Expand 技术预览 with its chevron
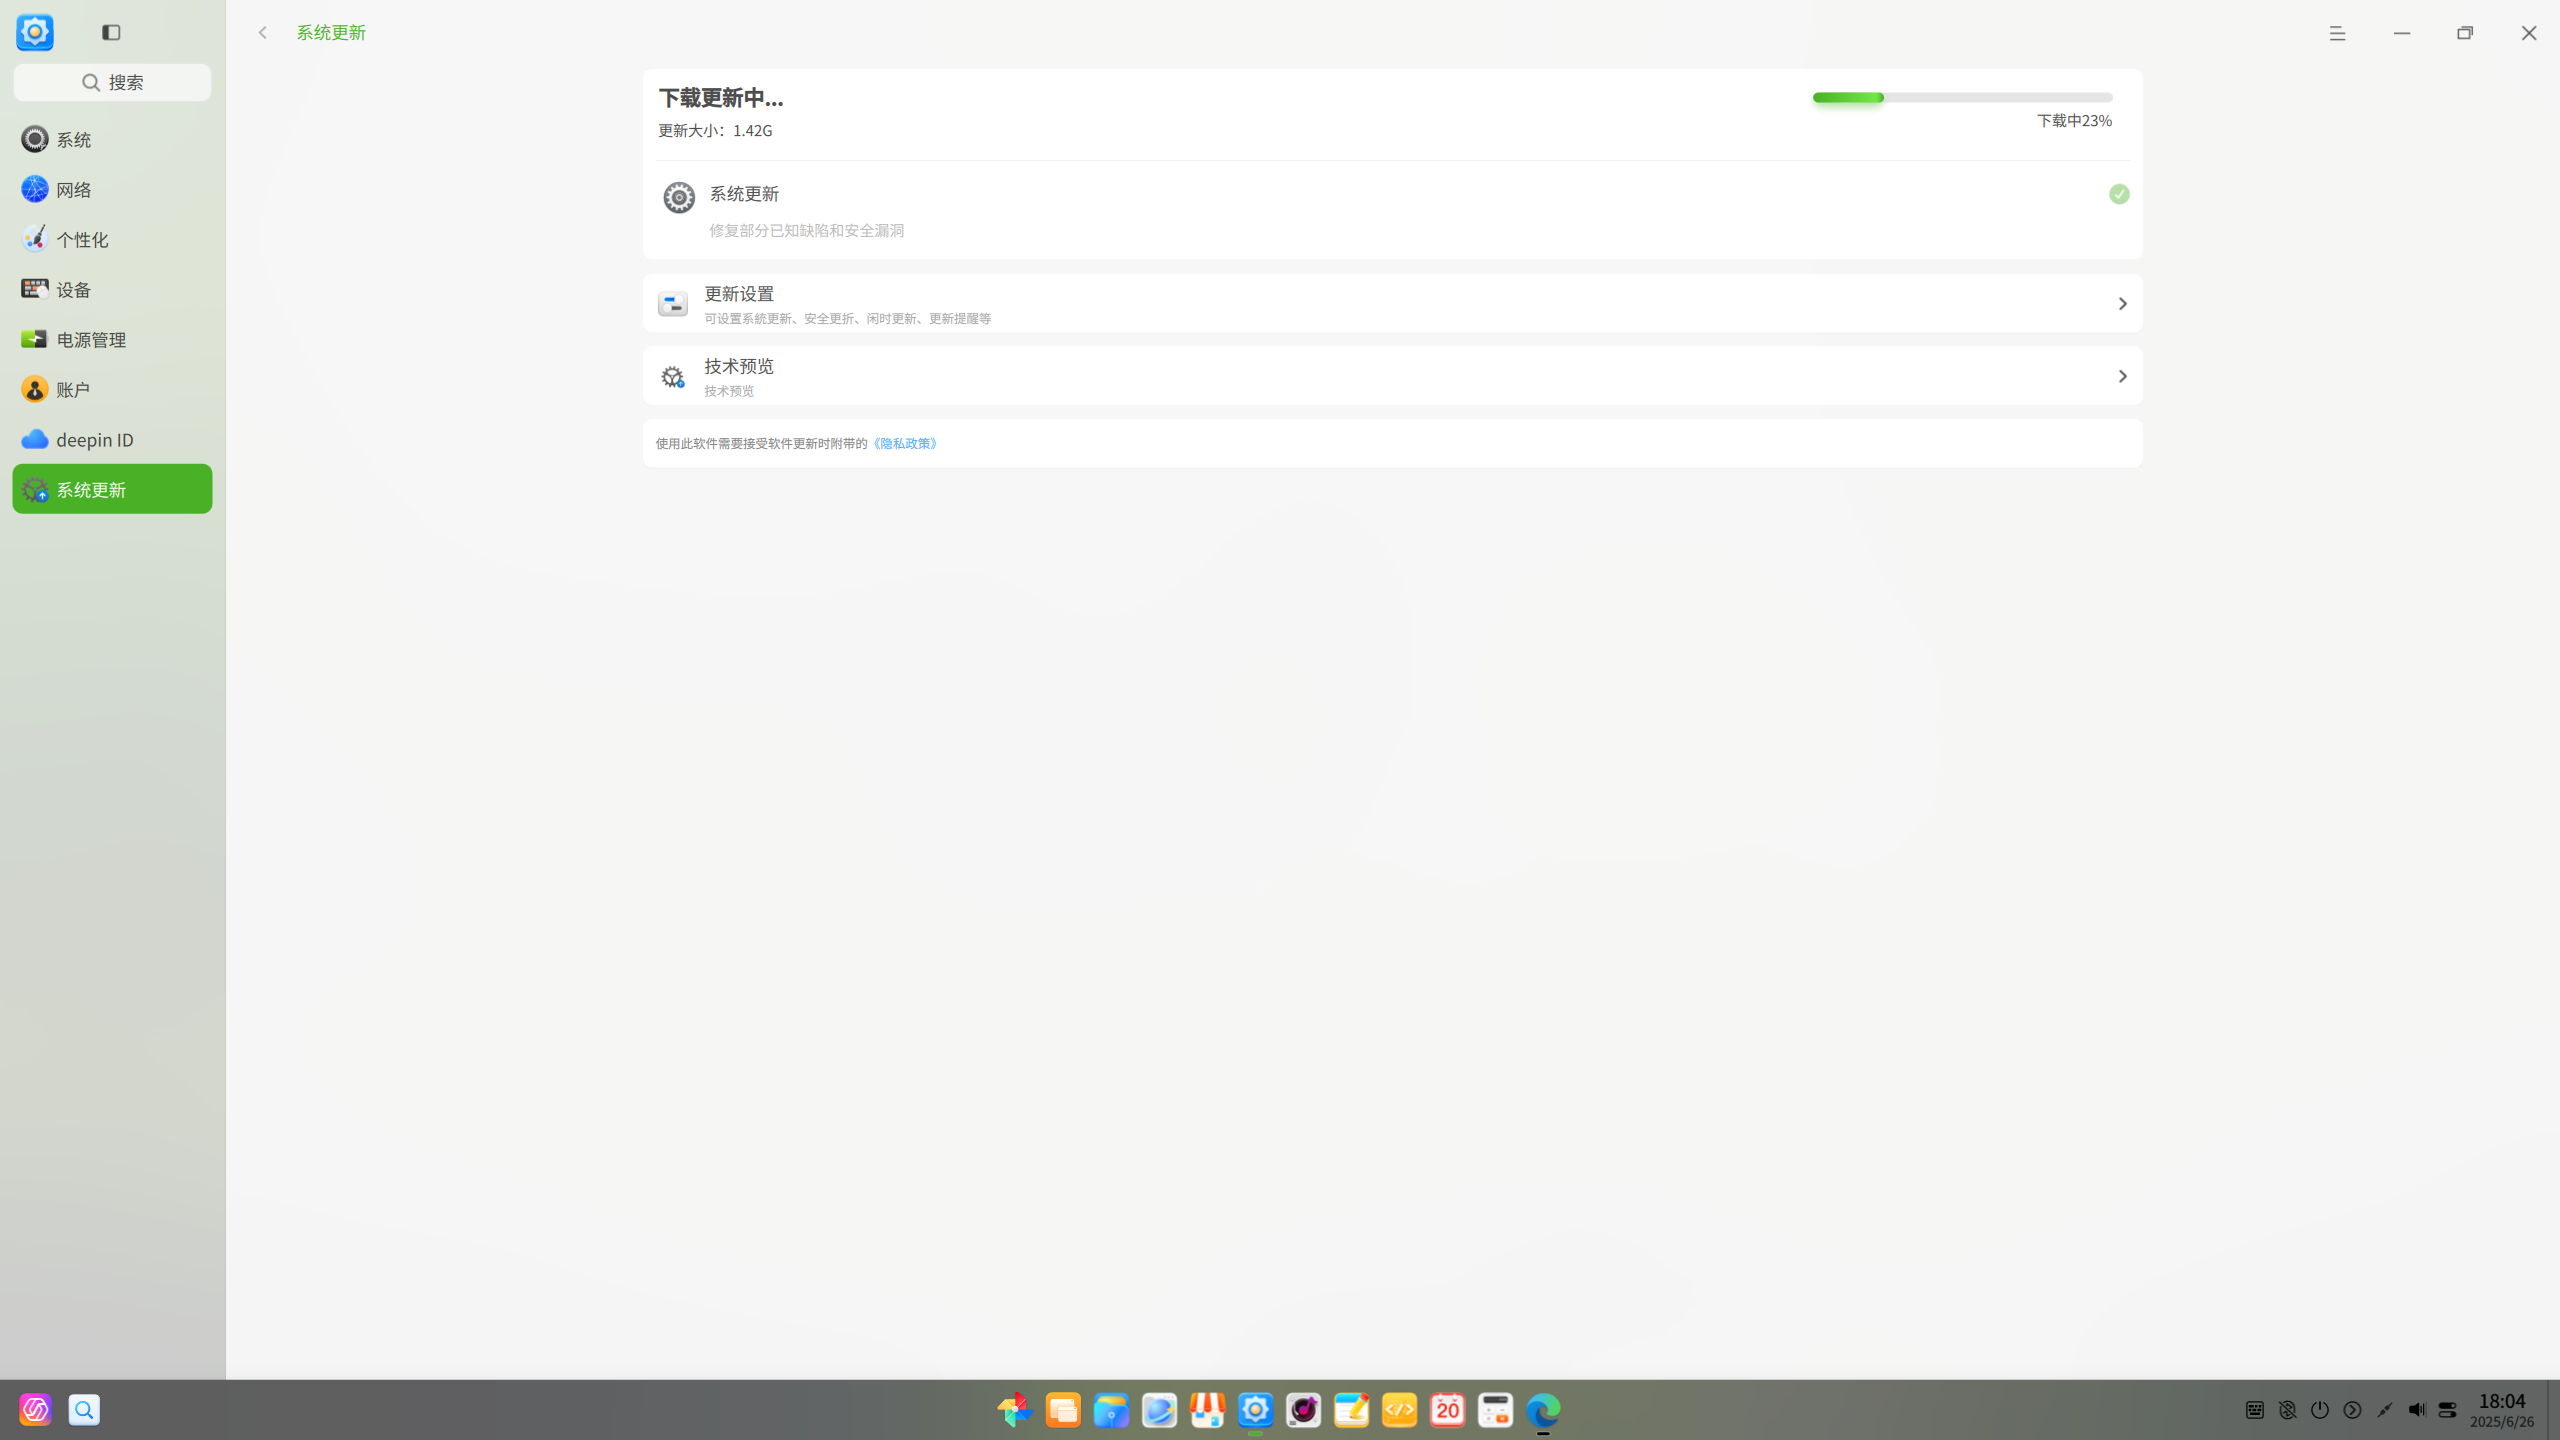 [x=2122, y=377]
